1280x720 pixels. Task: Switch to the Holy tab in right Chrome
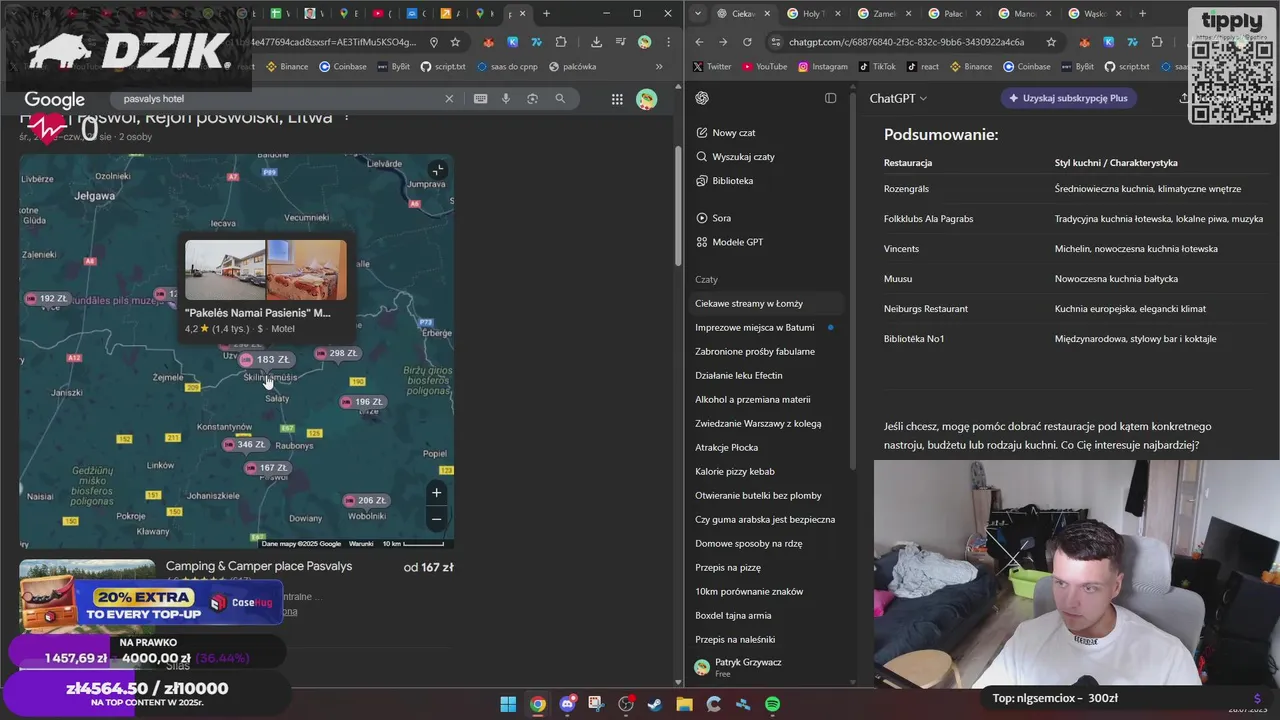pyautogui.click(x=812, y=14)
